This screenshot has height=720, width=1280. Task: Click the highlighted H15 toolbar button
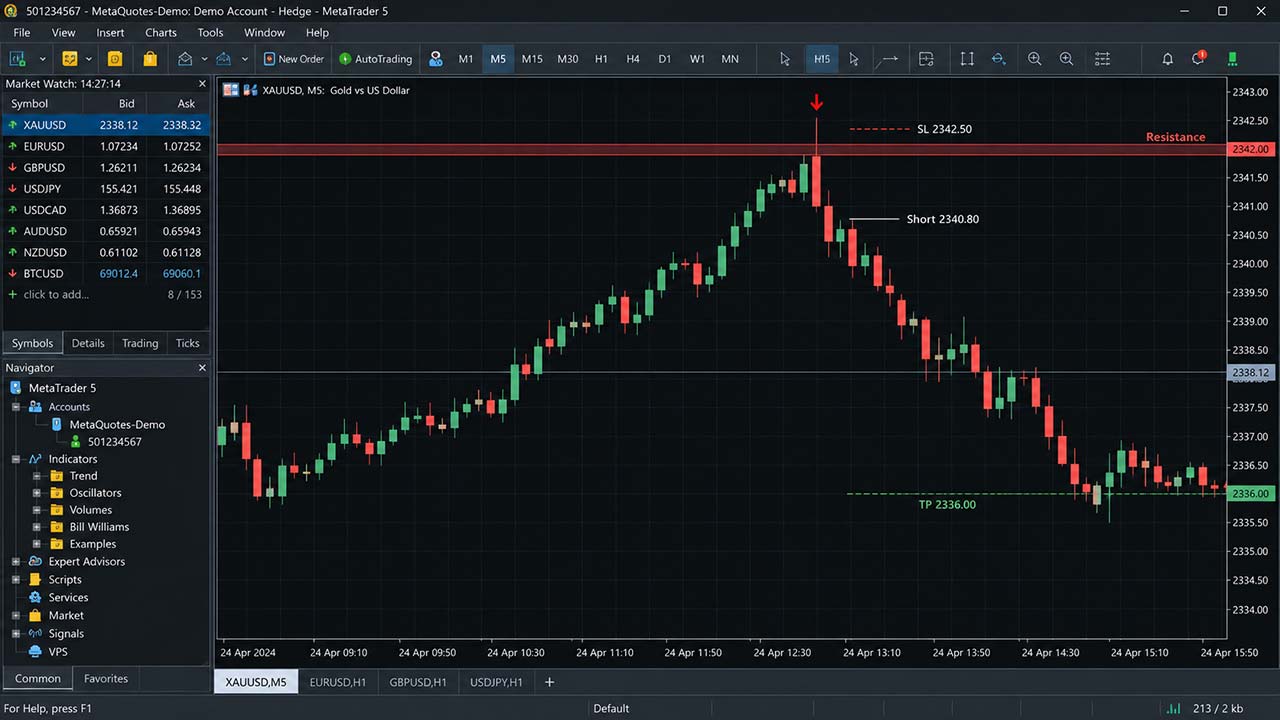click(821, 59)
